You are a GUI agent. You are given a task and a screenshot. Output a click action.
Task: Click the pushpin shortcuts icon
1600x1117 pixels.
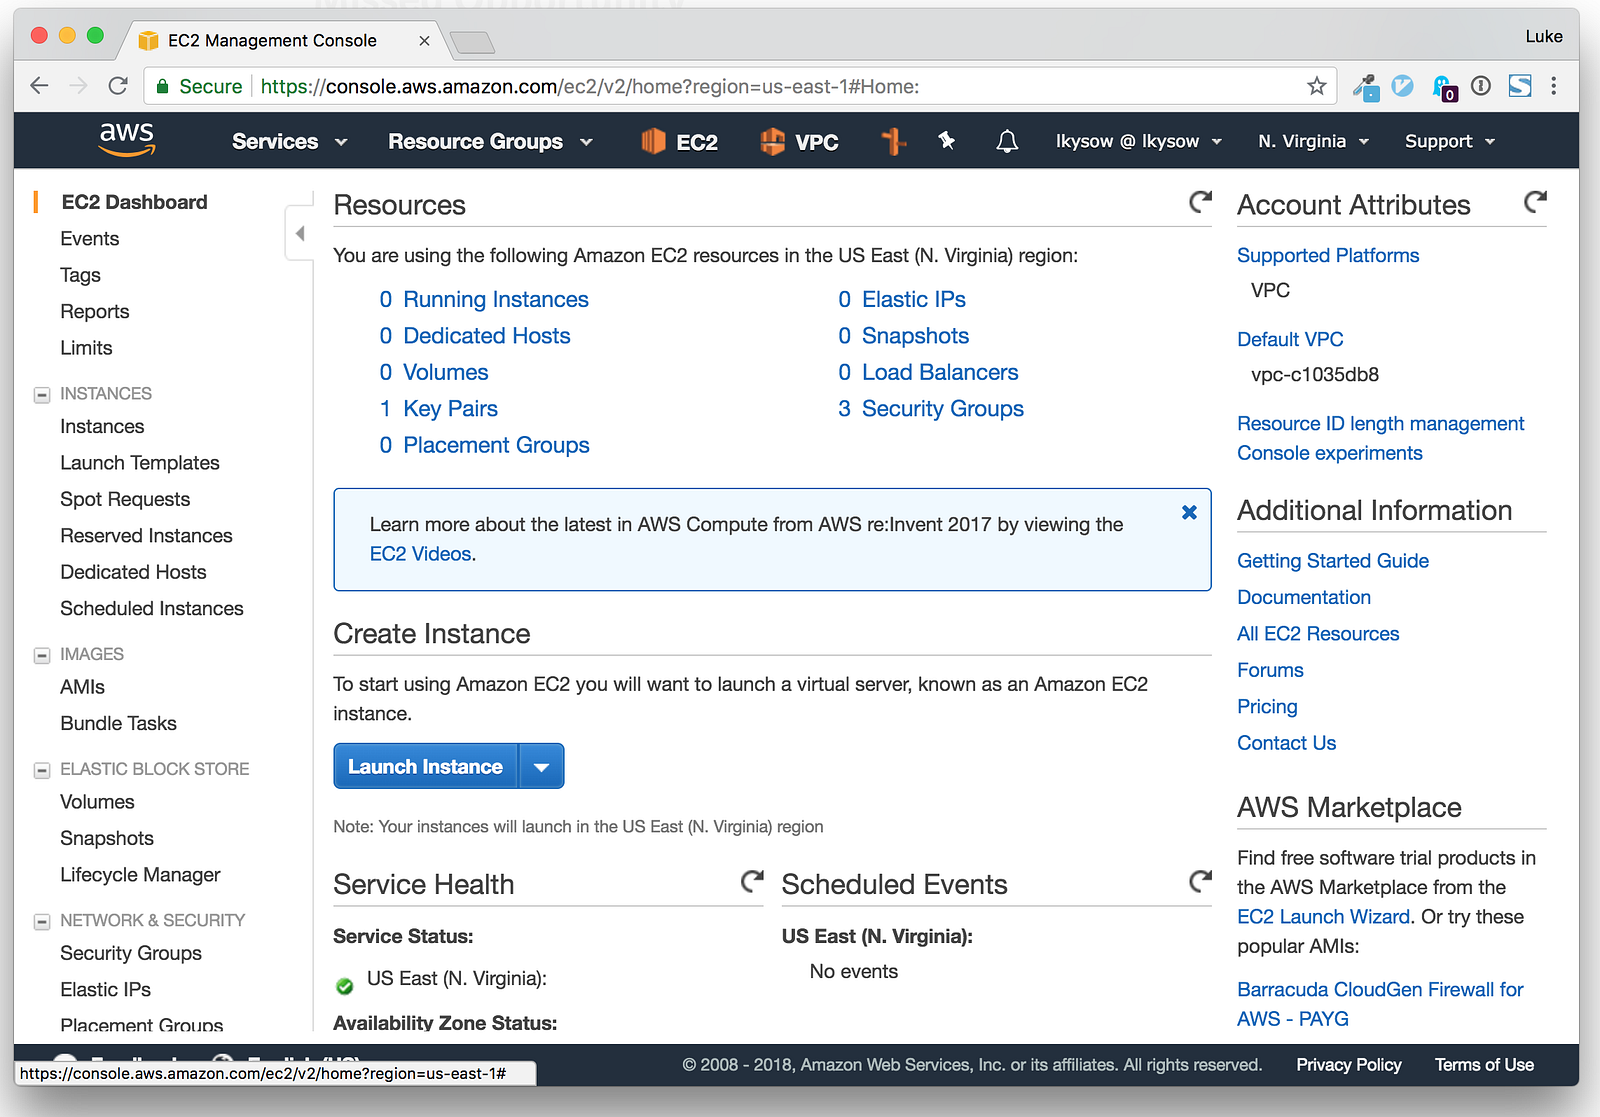[946, 141]
